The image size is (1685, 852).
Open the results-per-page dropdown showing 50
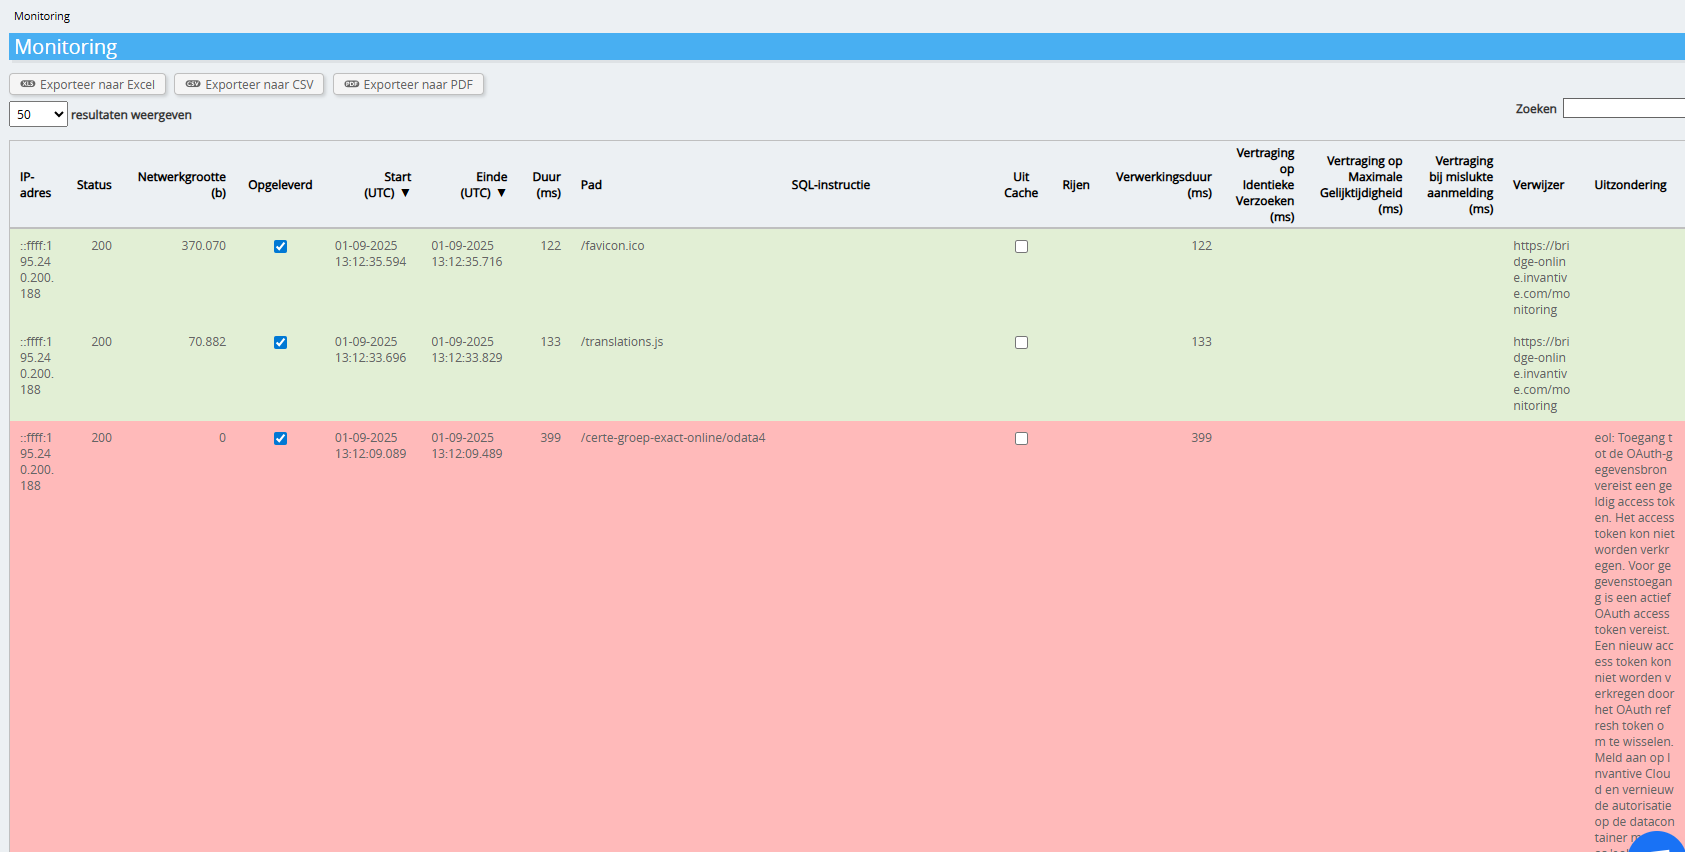click(x=38, y=114)
